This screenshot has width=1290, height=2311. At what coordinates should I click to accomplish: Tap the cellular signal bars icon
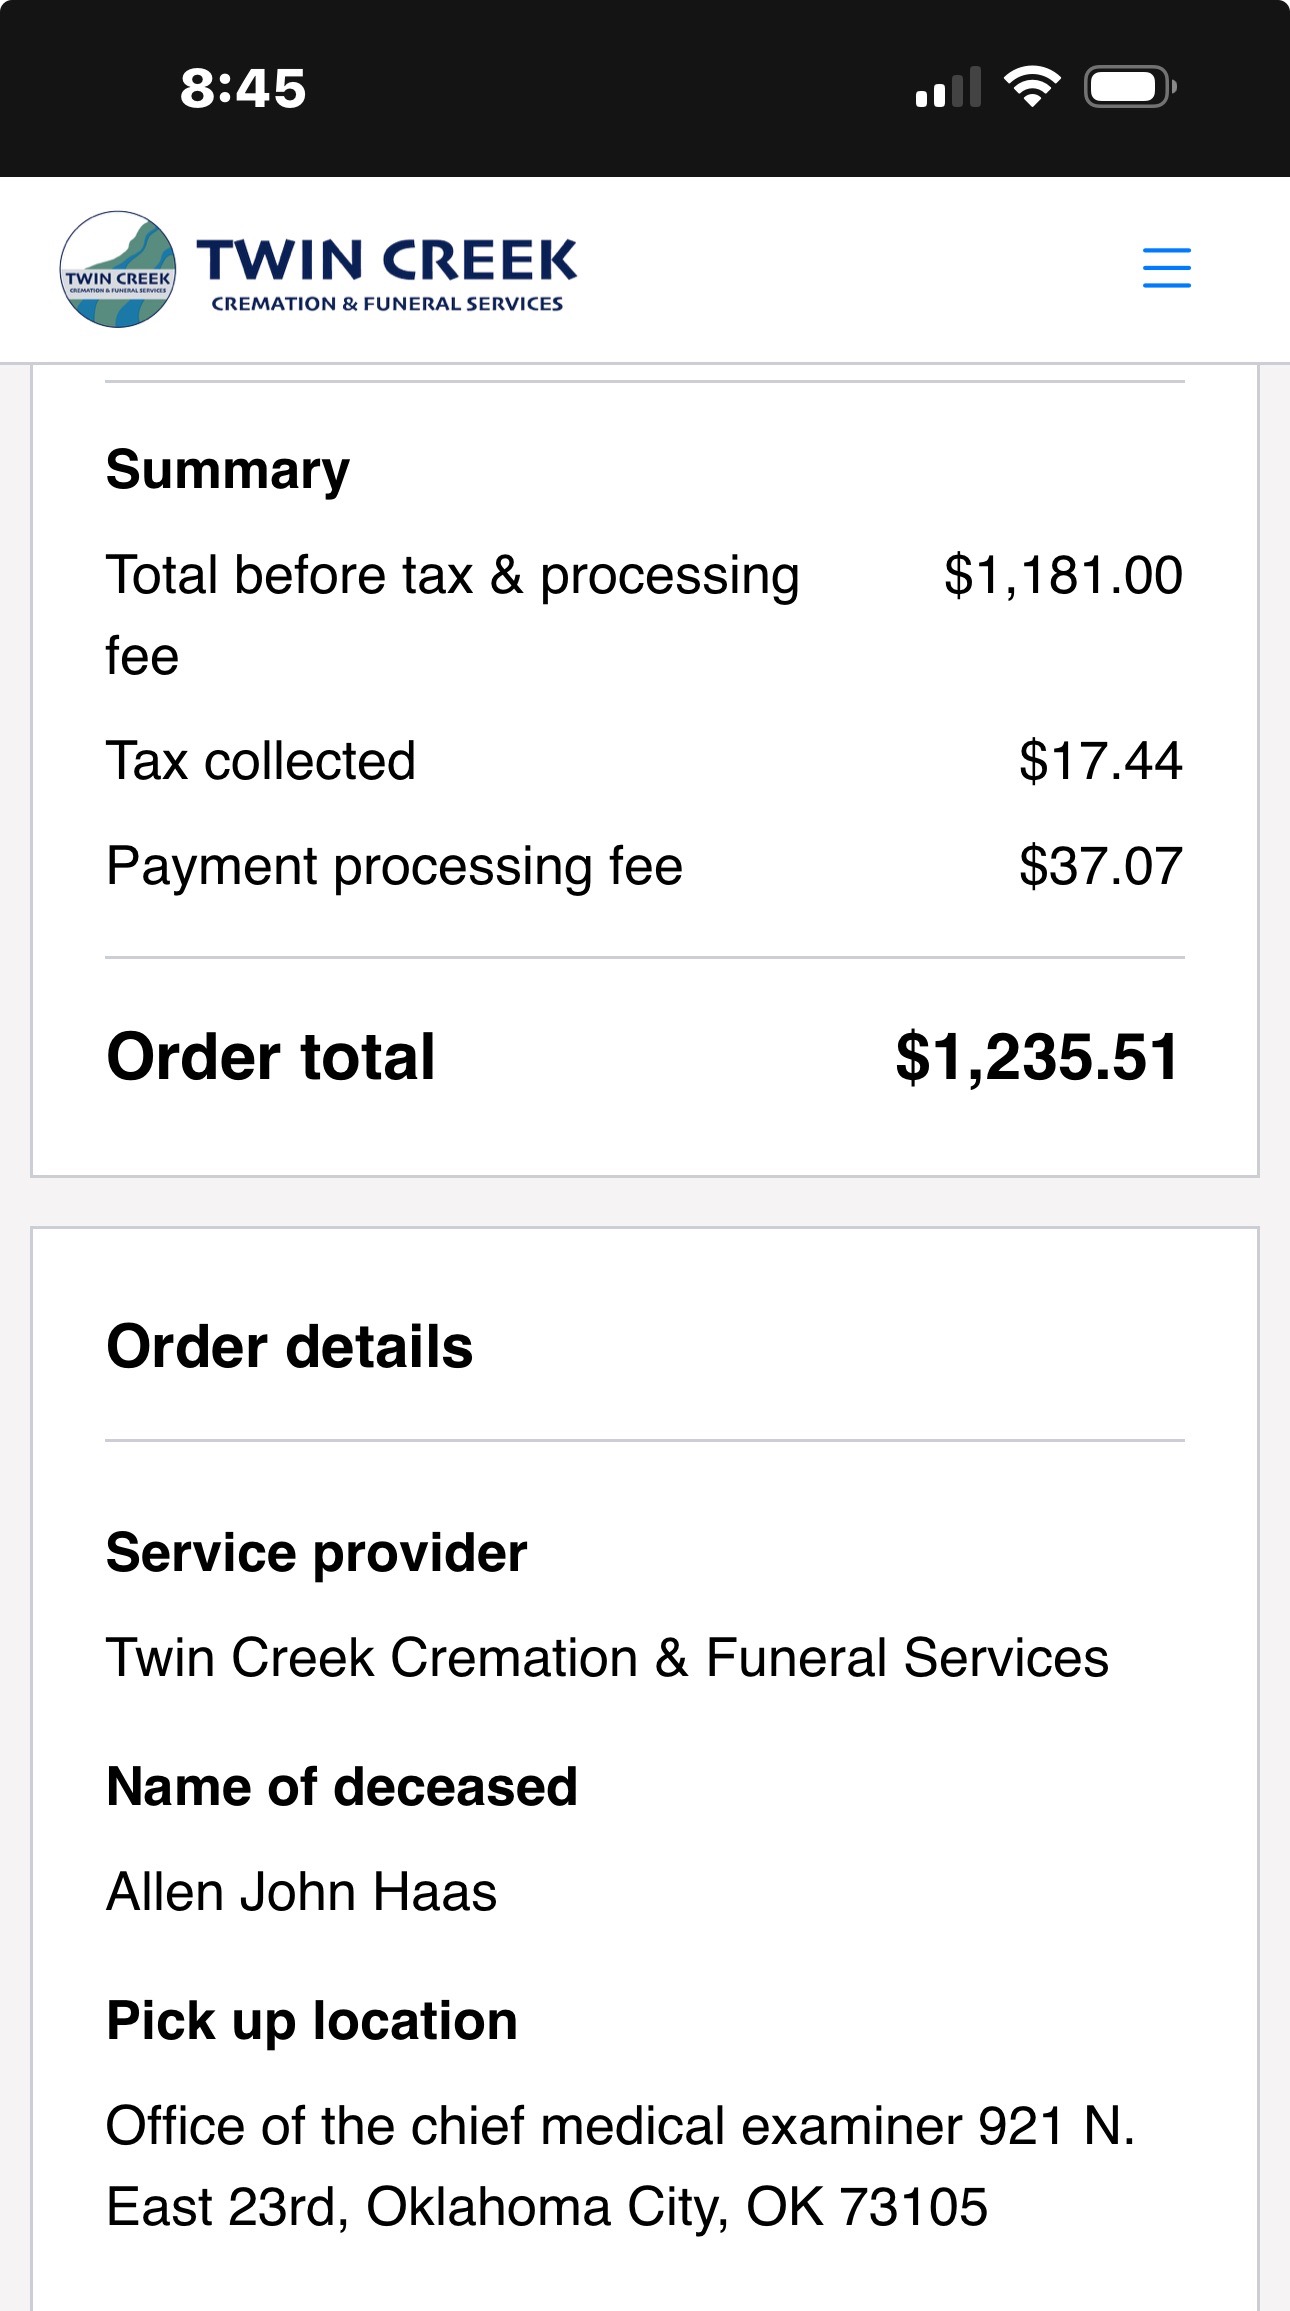point(947,88)
